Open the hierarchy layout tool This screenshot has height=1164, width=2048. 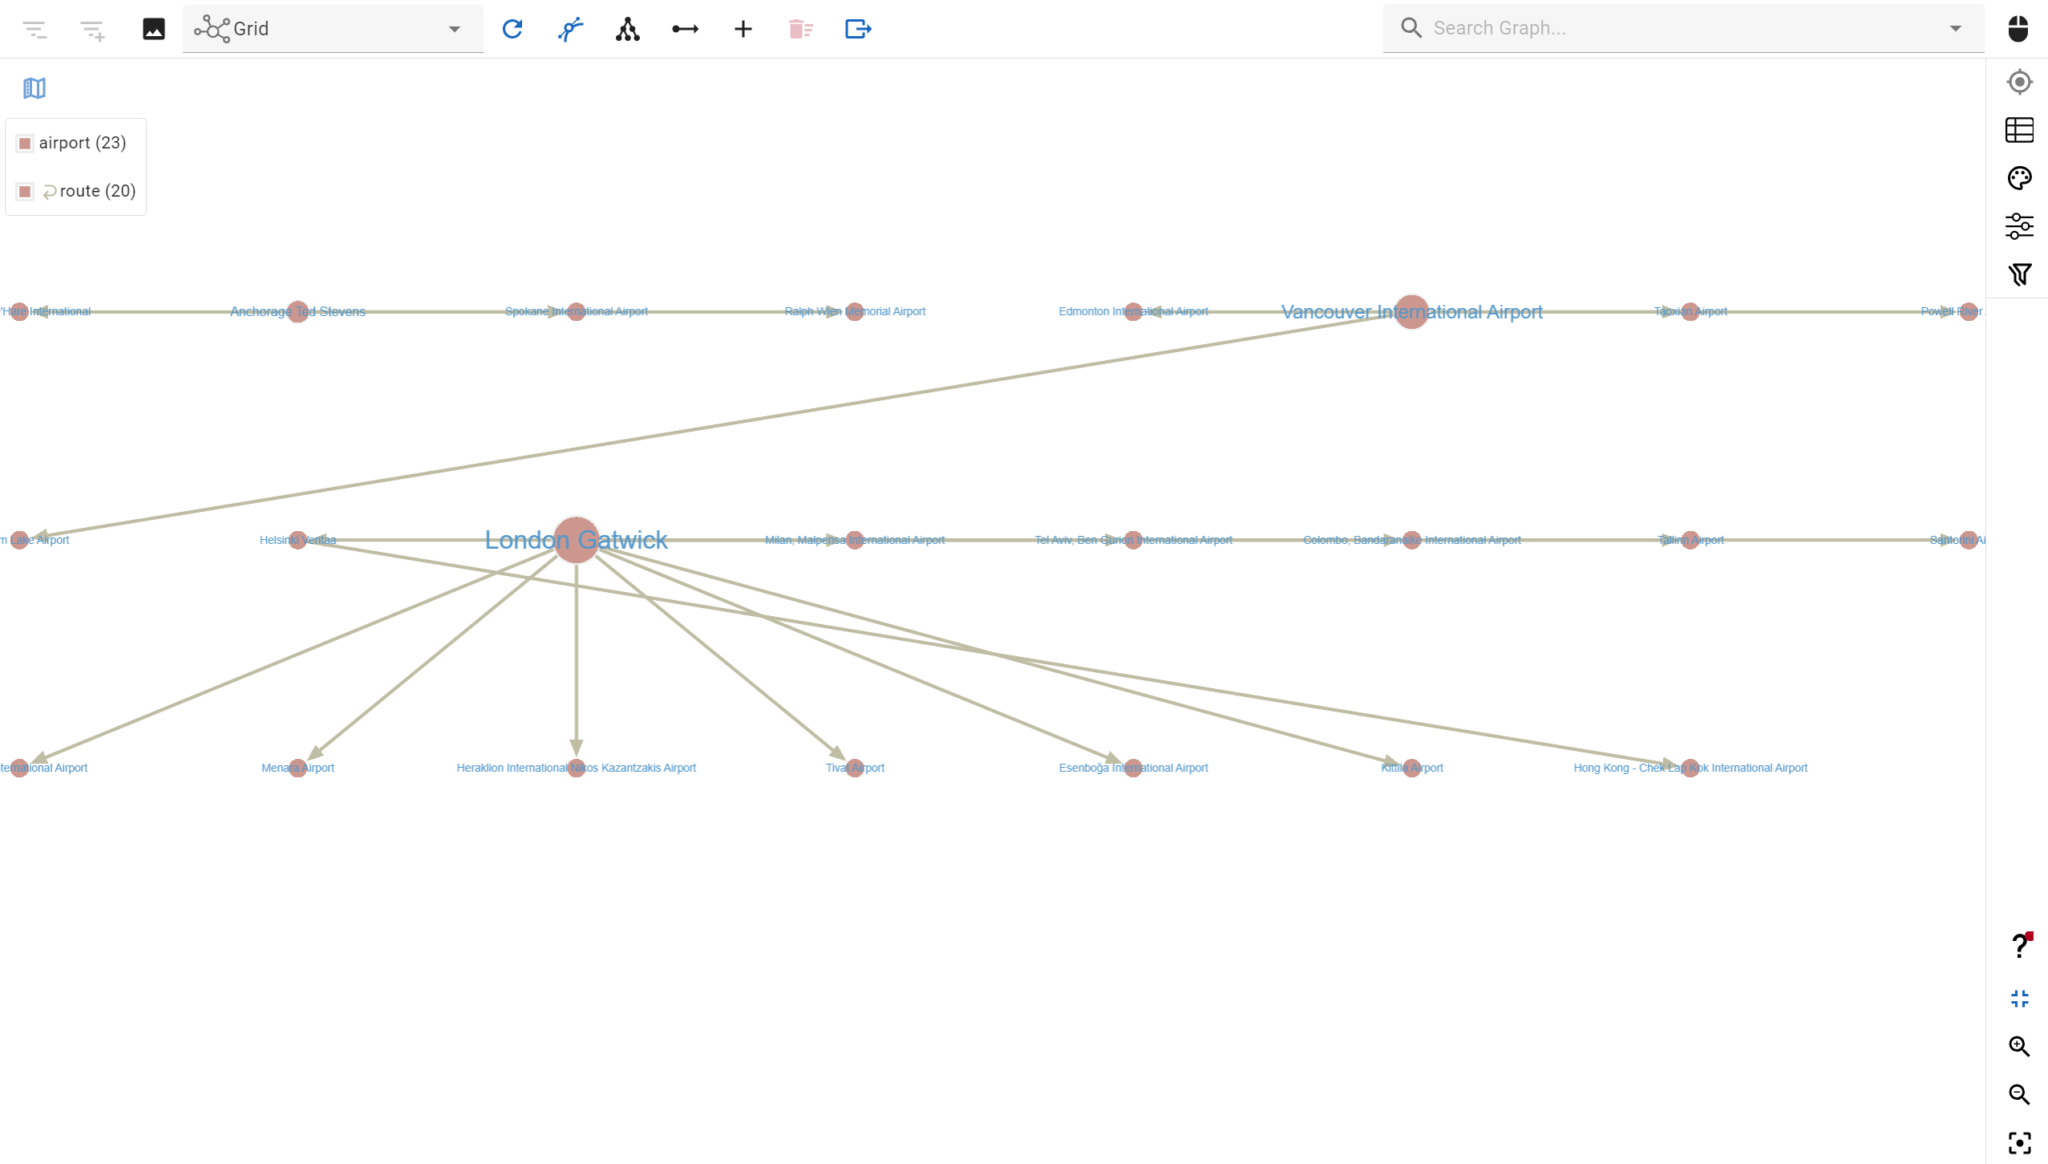627,28
